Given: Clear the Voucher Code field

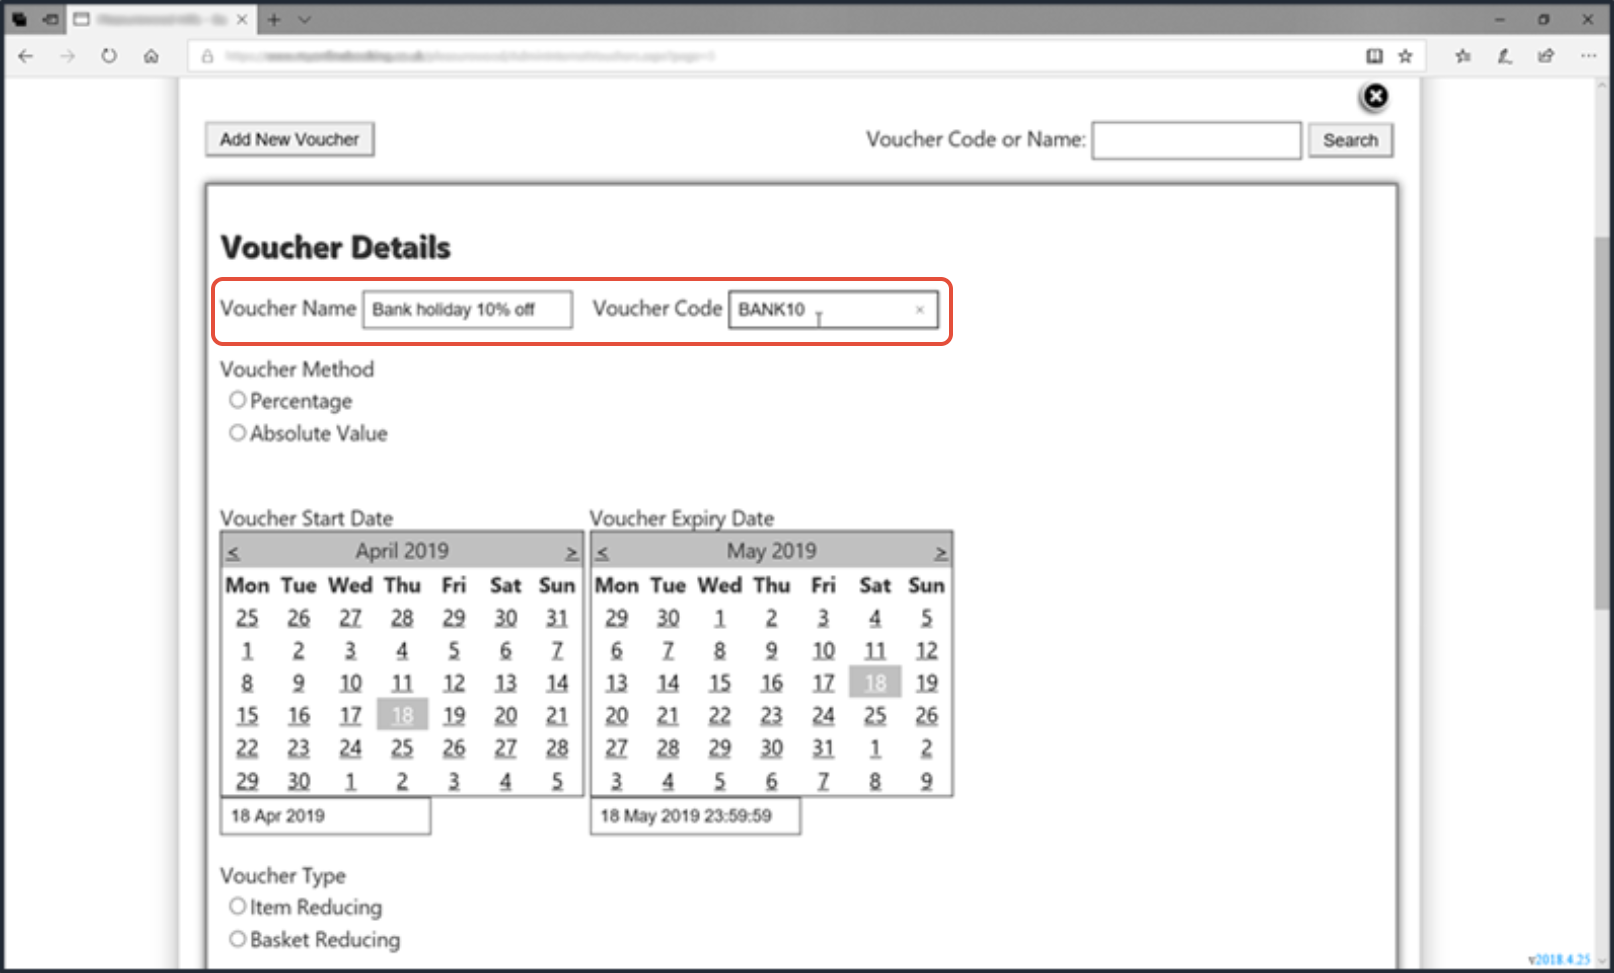Looking at the screenshot, I should pos(919,310).
